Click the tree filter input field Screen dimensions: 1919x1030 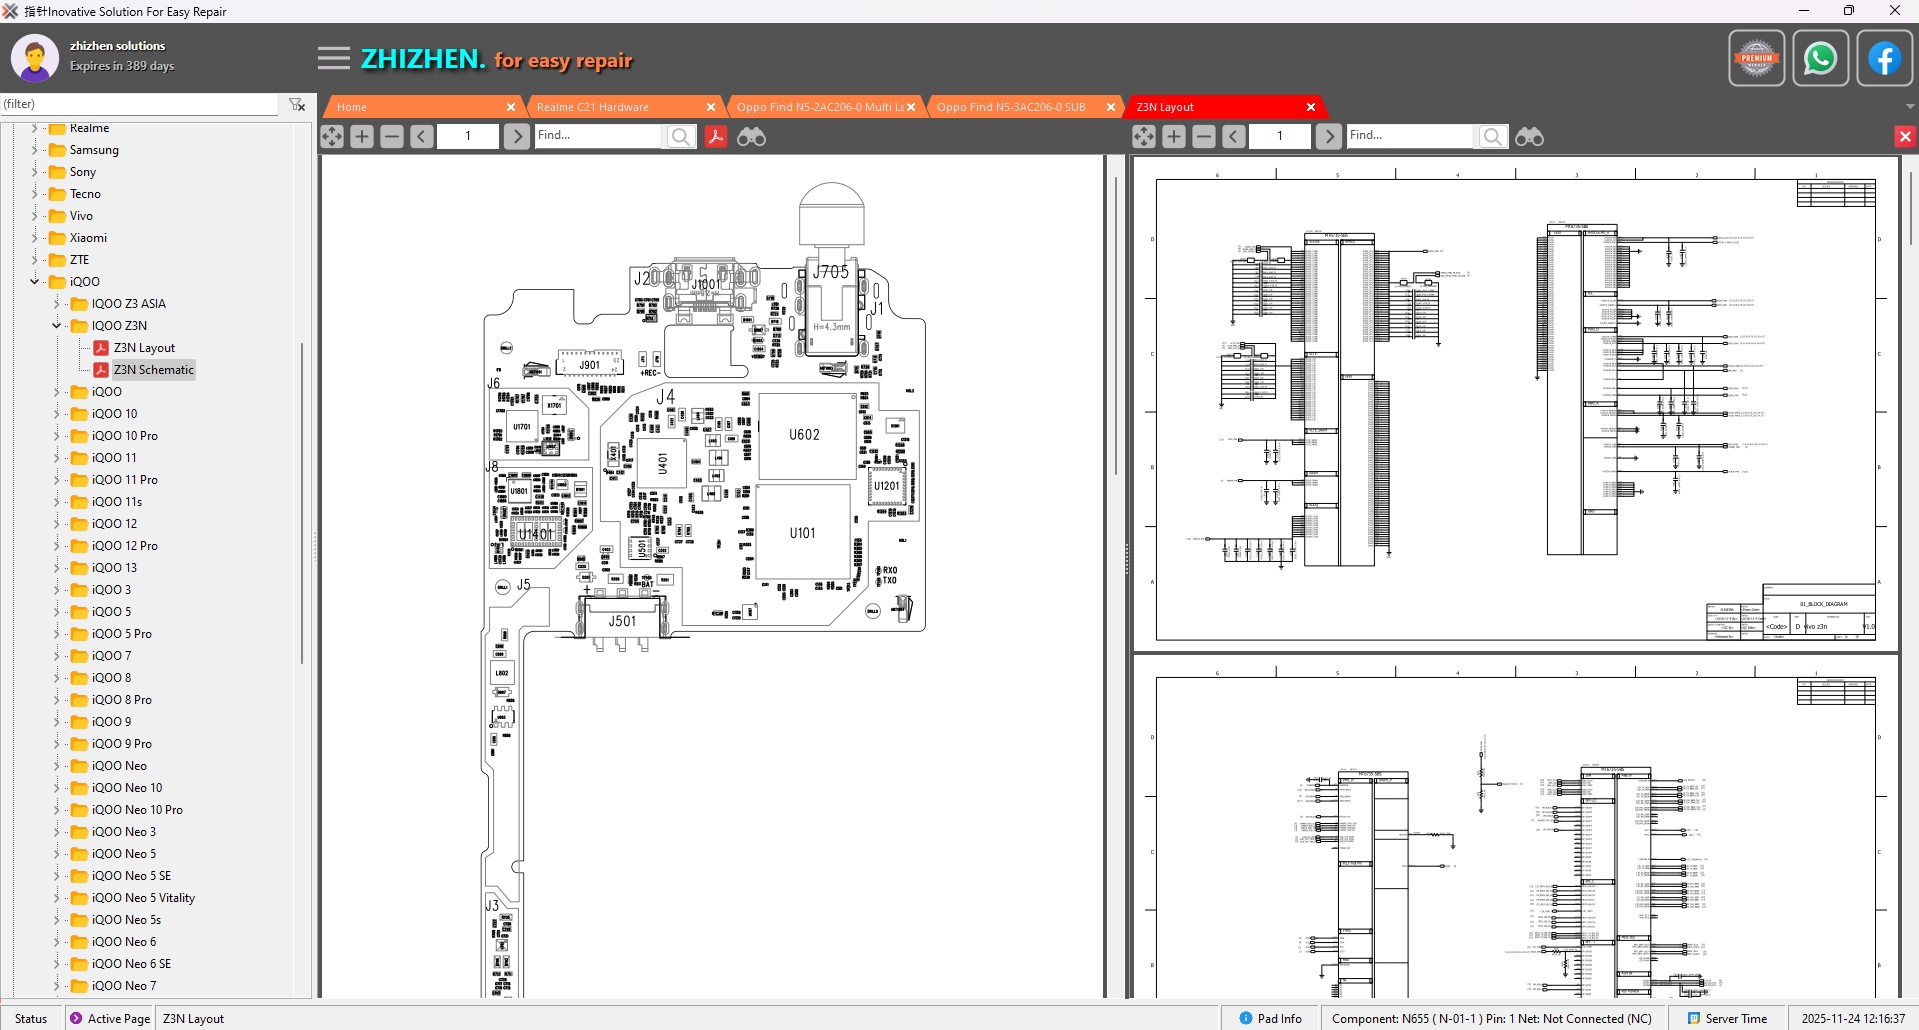(x=140, y=104)
